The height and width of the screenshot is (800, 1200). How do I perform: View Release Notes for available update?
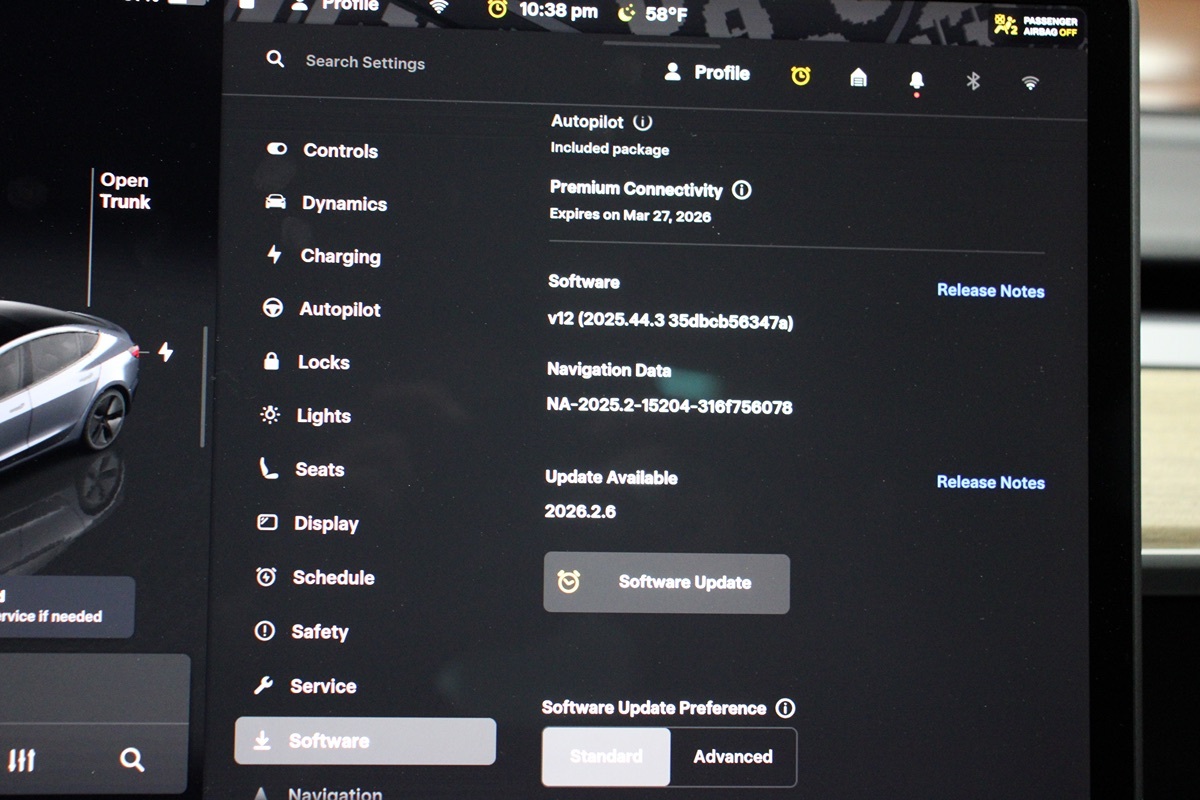coord(990,482)
